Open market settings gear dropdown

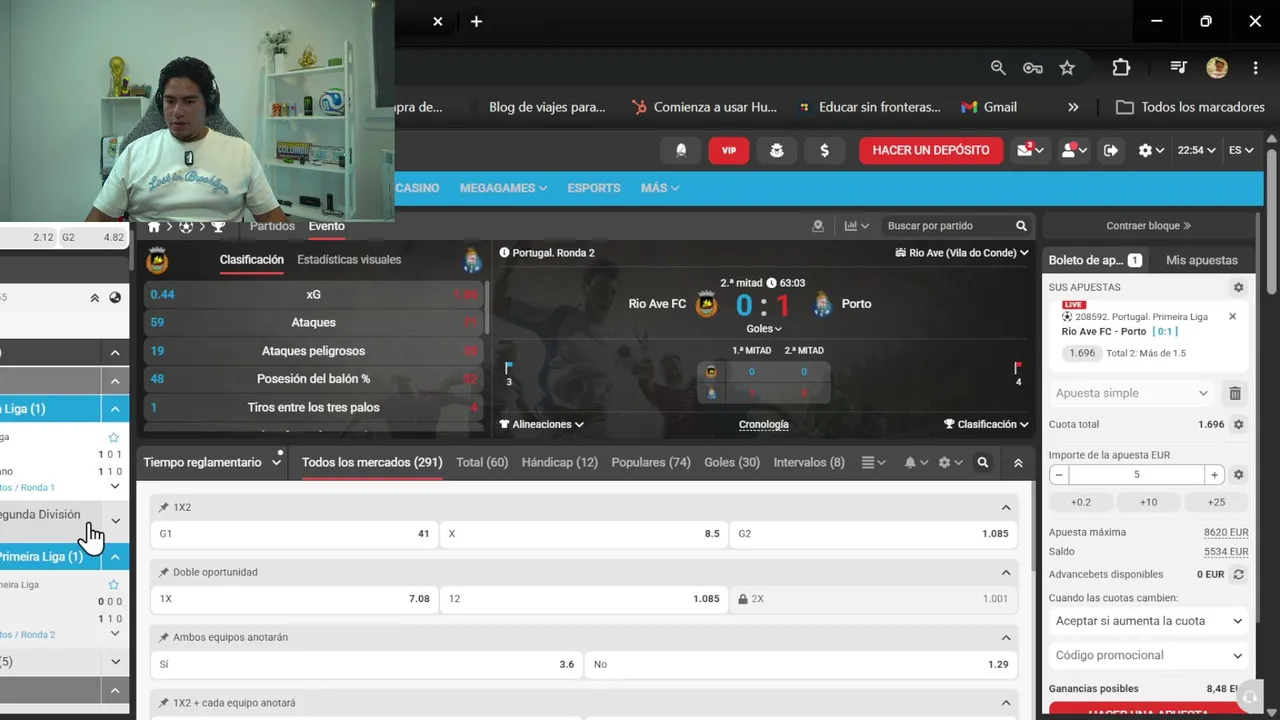tap(950, 463)
